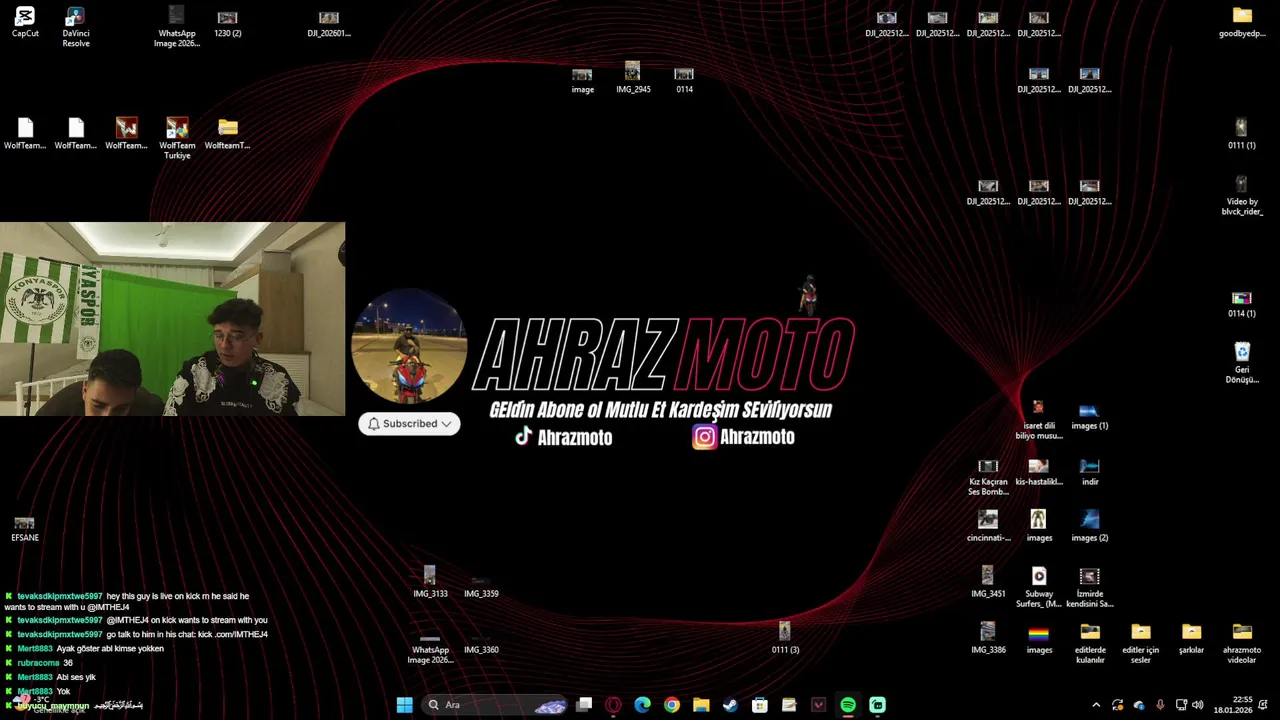
Task: Select the indir file icon
Action: coord(1090,472)
